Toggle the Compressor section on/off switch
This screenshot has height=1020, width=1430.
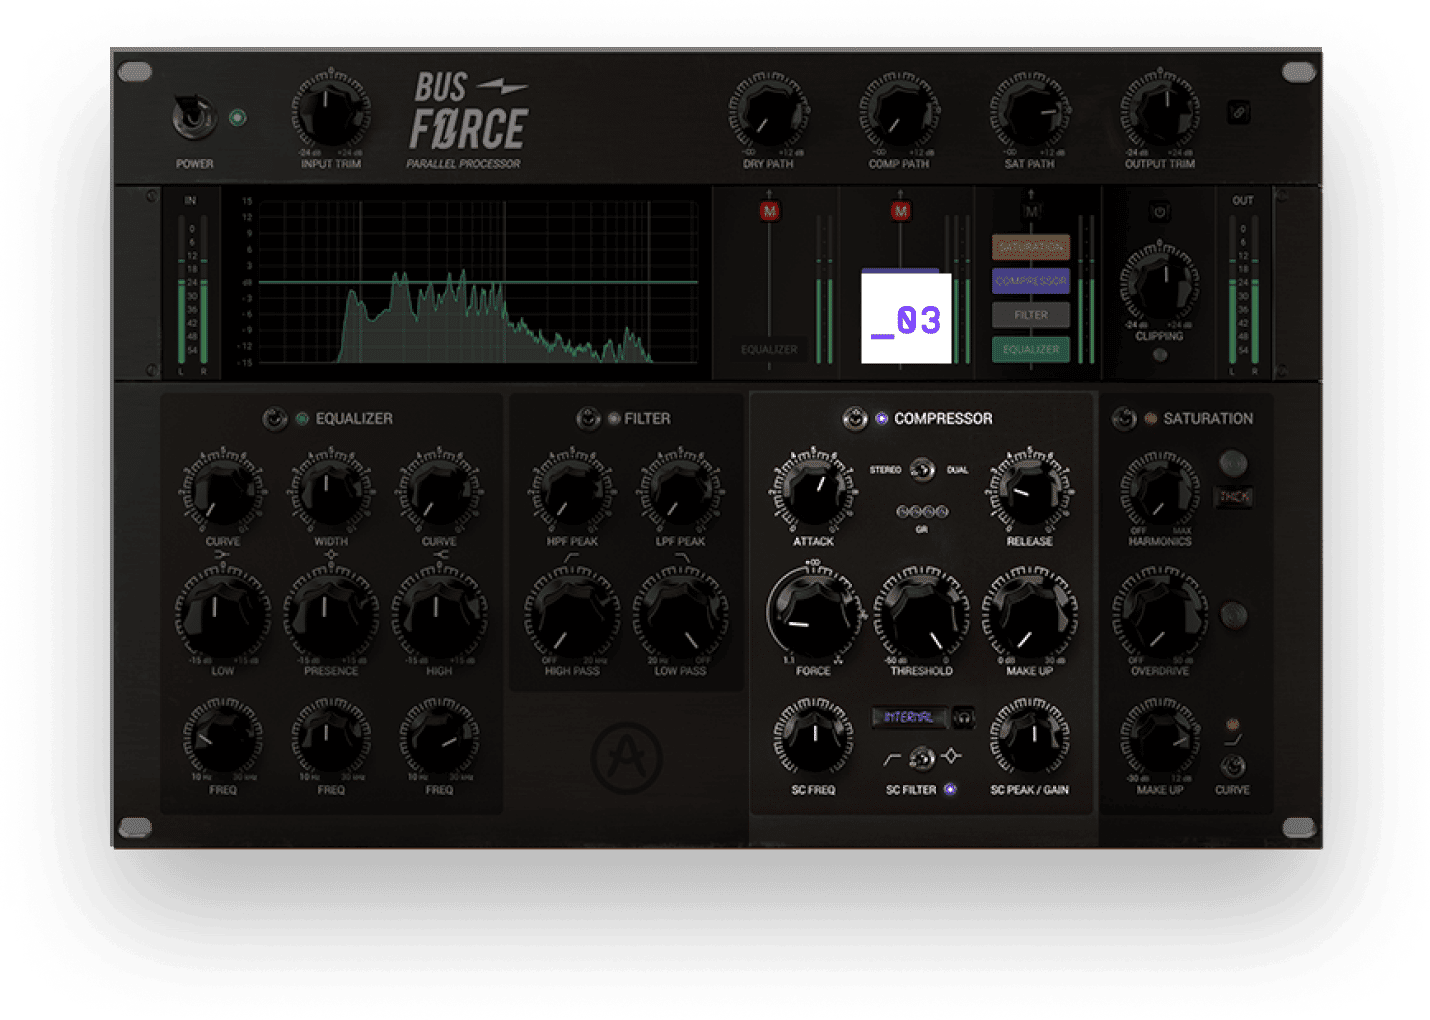pyautogui.click(x=855, y=419)
